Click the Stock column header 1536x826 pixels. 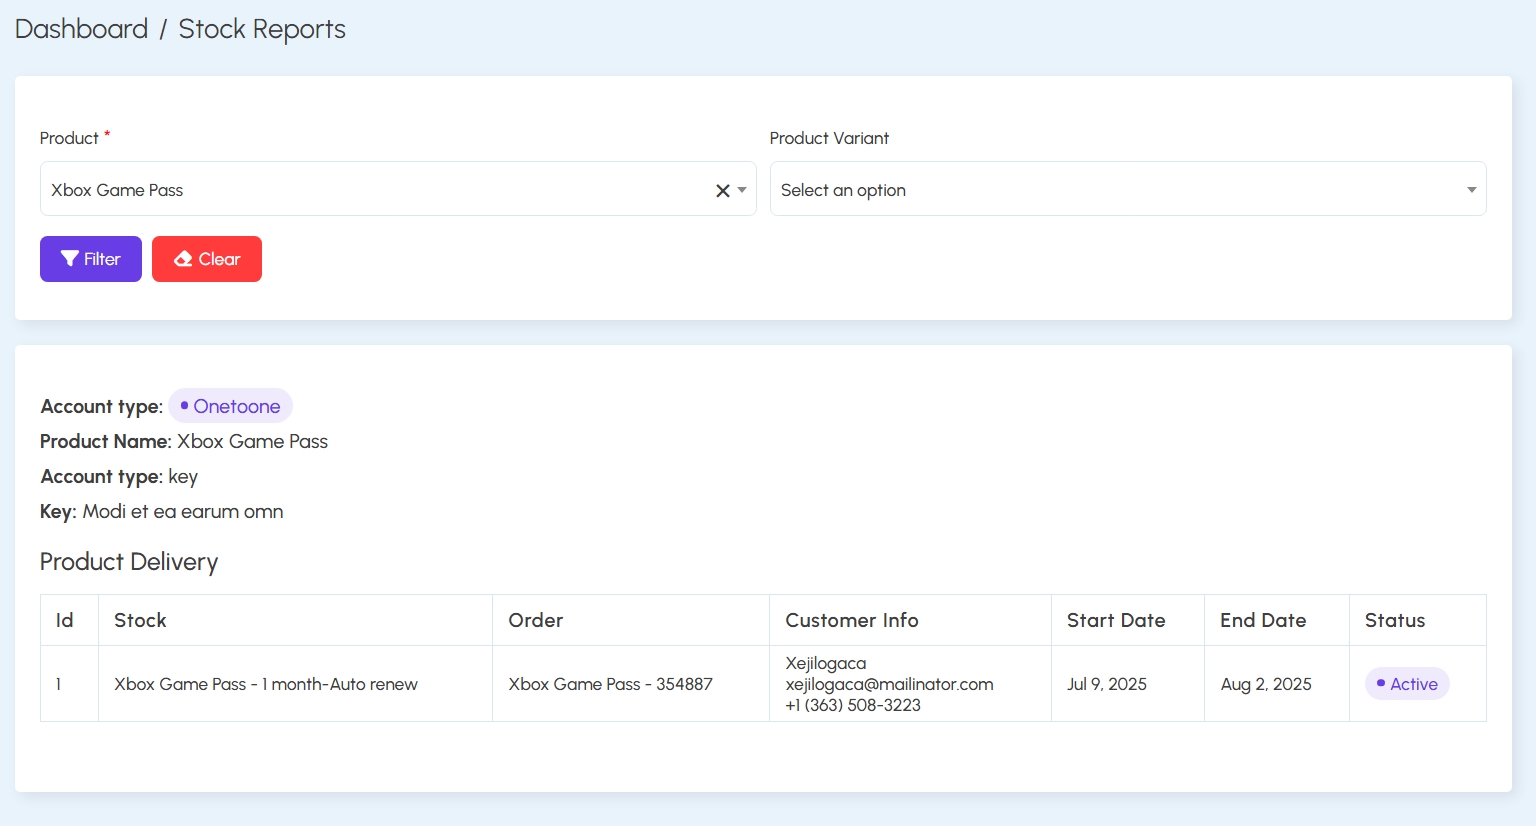point(140,620)
